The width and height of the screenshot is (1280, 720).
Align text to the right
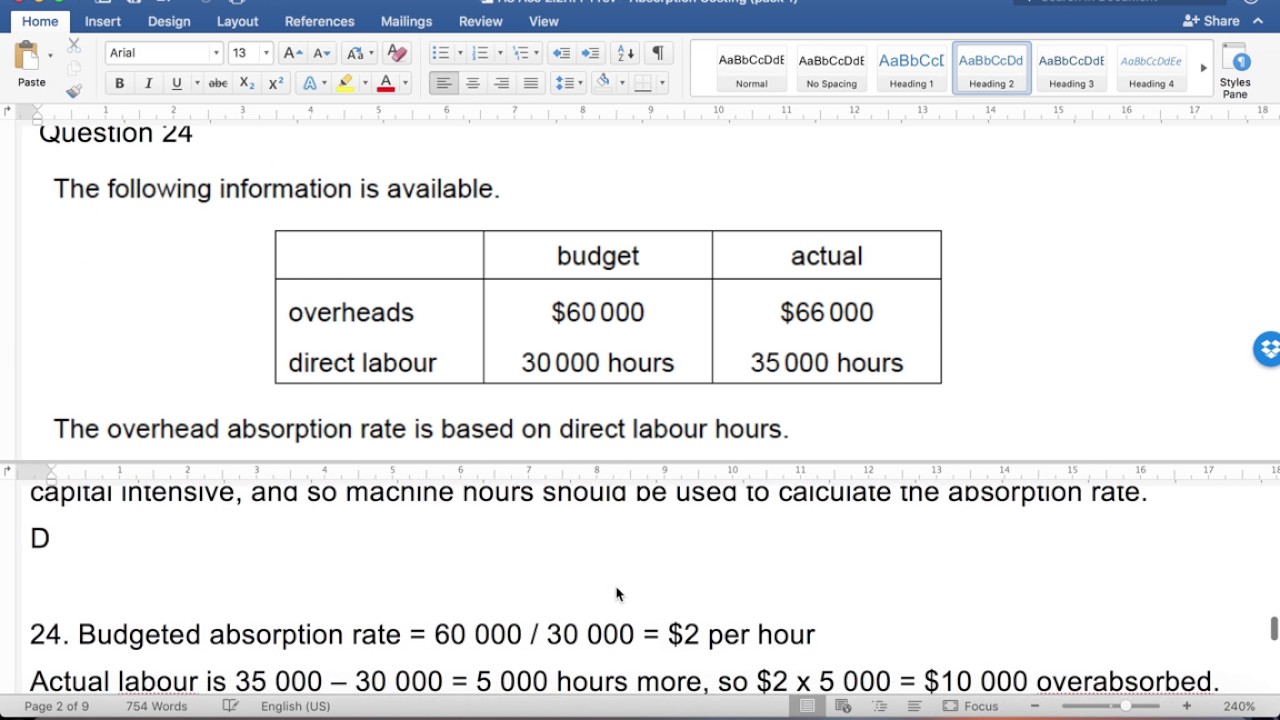[x=502, y=83]
